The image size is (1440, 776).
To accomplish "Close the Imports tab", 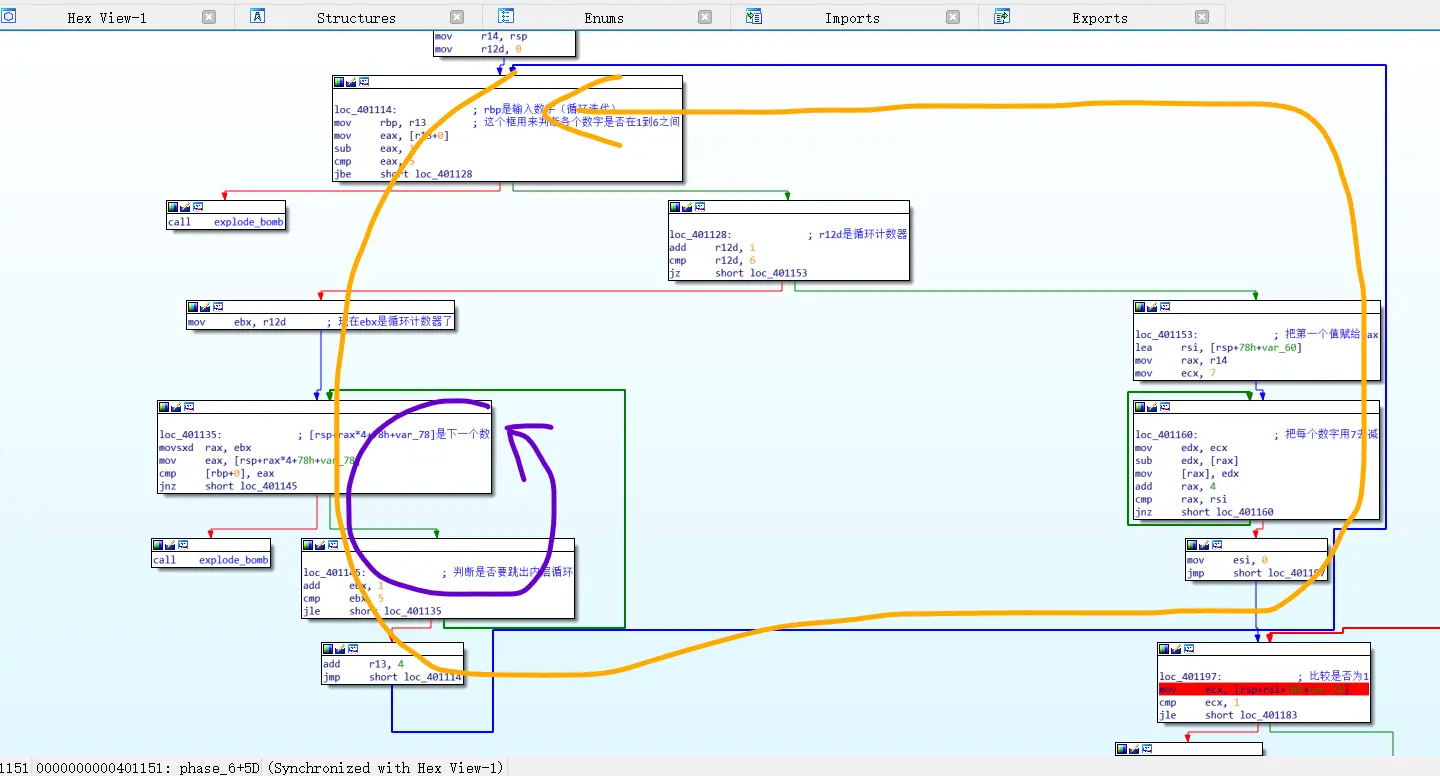I will point(953,17).
